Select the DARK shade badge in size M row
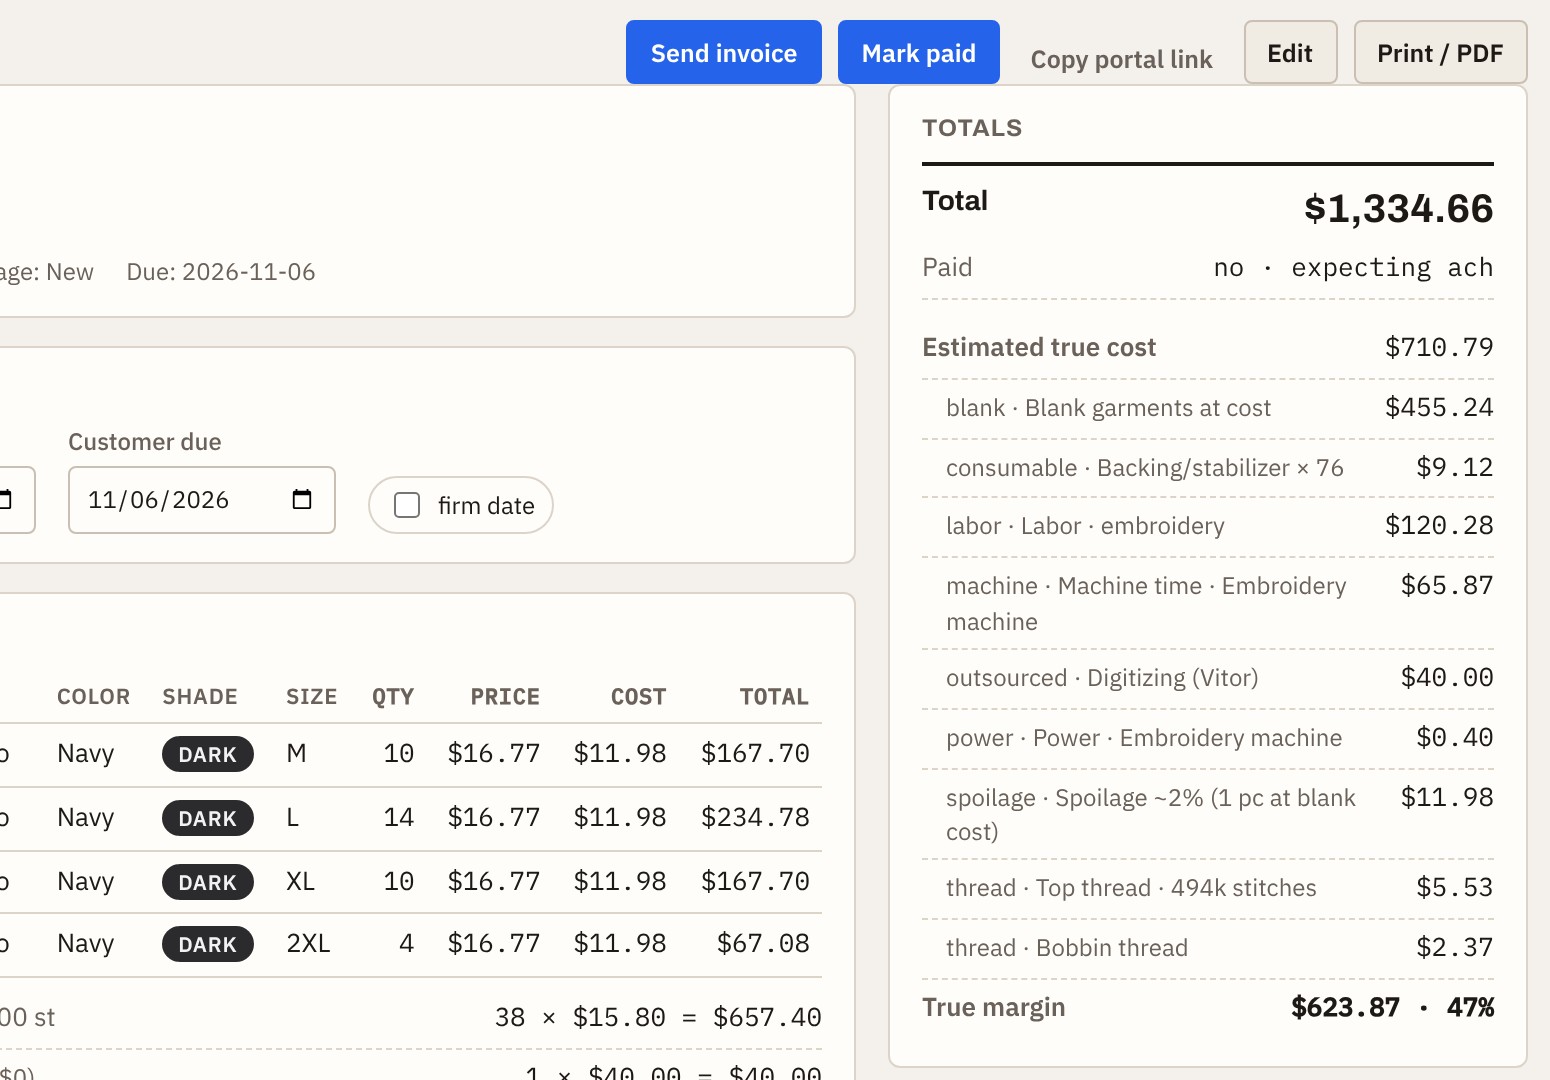This screenshot has height=1080, width=1550. click(x=208, y=754)
